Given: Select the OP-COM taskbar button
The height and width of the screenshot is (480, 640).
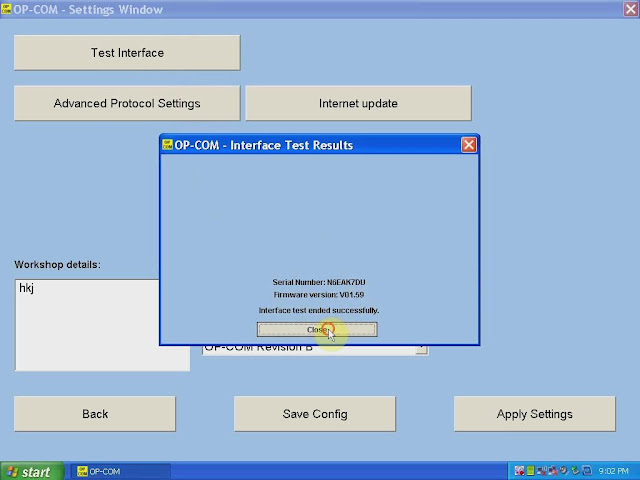Looking at the screenshot, I should pos(120,471).
